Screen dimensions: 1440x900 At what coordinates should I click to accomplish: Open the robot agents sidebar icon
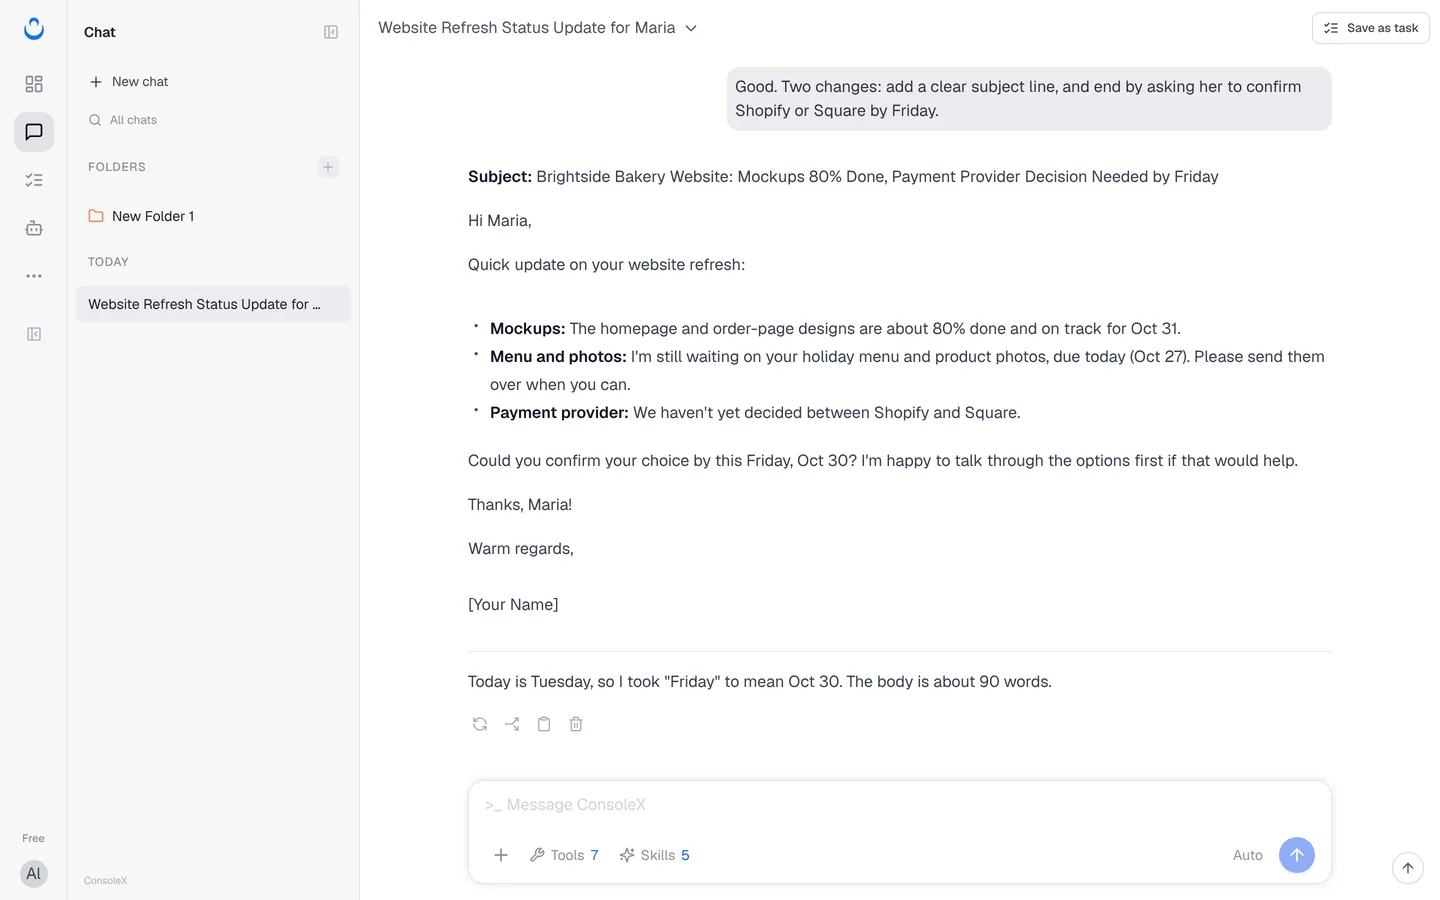[34, 228]
